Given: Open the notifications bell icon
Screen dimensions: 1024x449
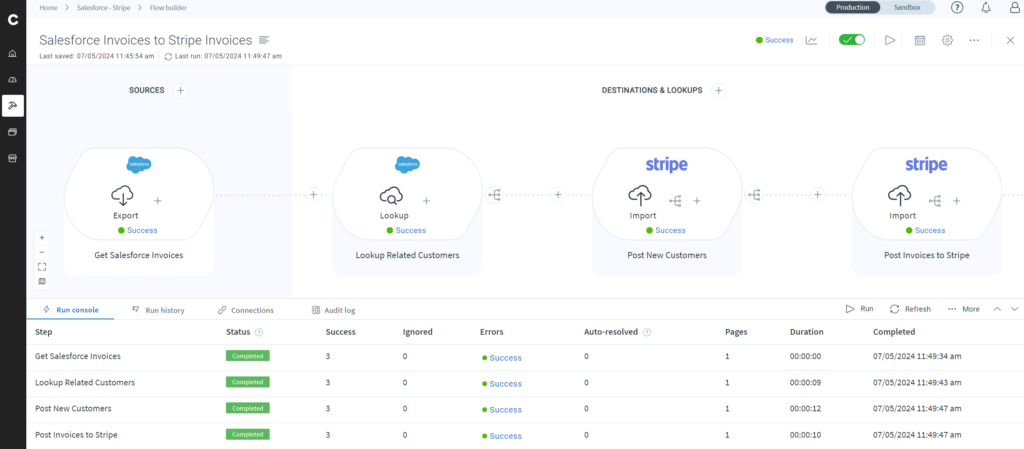Looking at the screenshot, I should click(986, 8).
